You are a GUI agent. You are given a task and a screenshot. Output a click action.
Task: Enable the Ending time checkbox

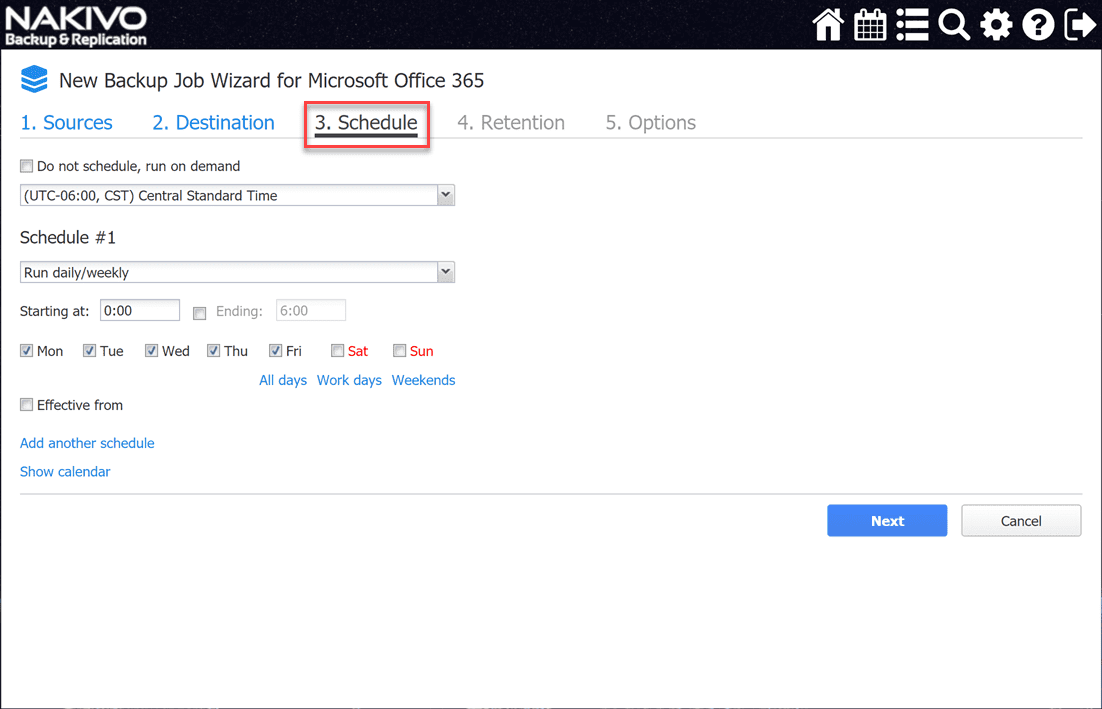pos(200,313)
